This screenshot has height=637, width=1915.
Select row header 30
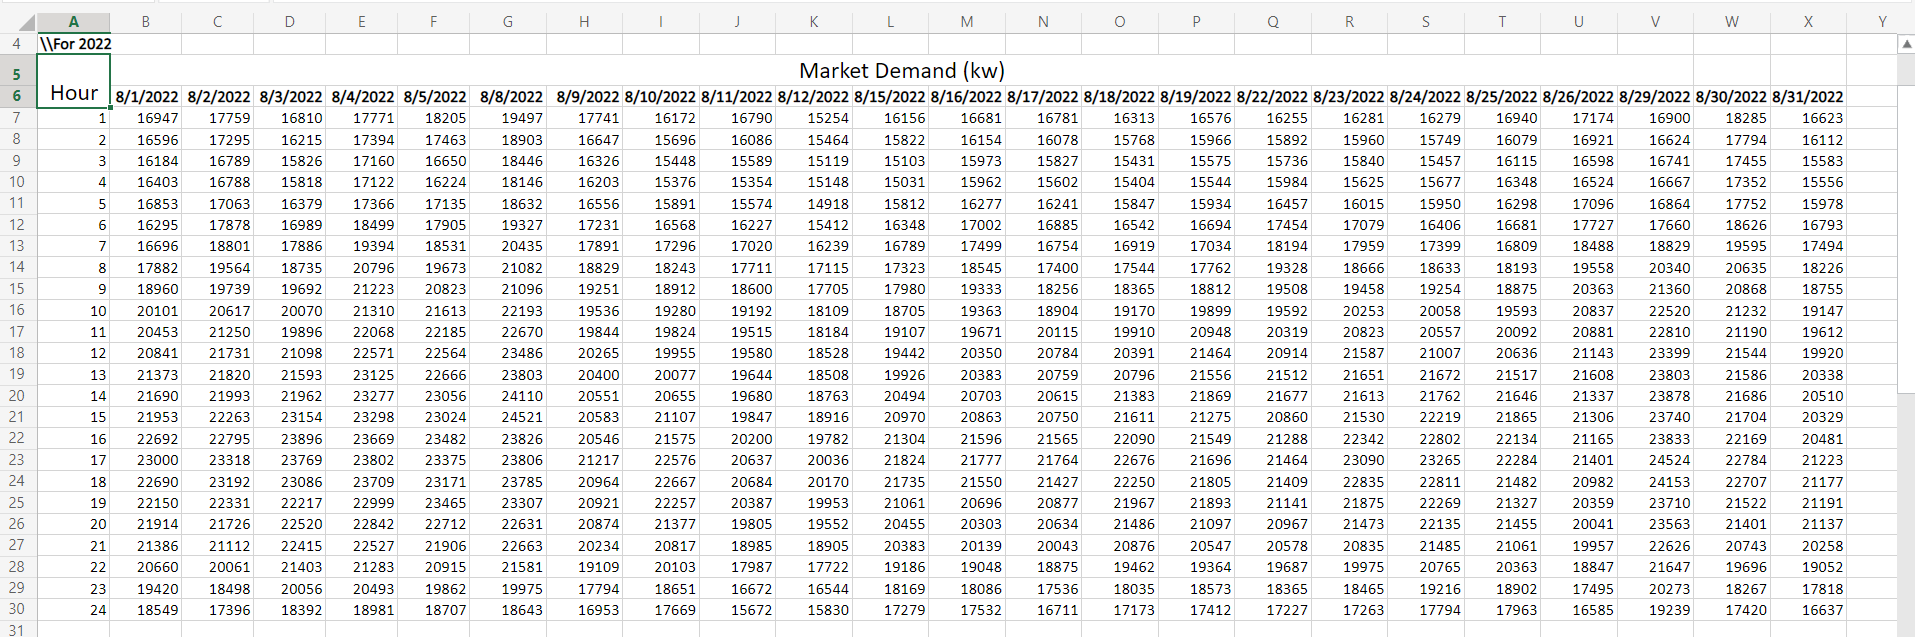click(x=17, y=609)
